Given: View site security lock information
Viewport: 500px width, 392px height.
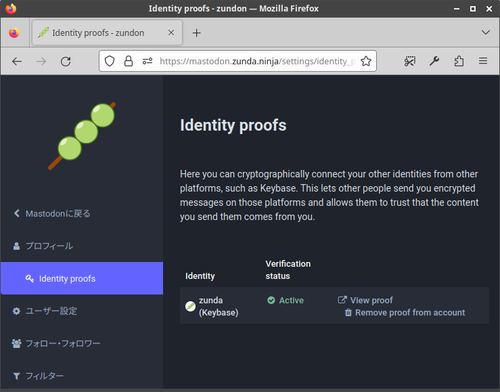Looking at the screenshot, I should [128, 61].
